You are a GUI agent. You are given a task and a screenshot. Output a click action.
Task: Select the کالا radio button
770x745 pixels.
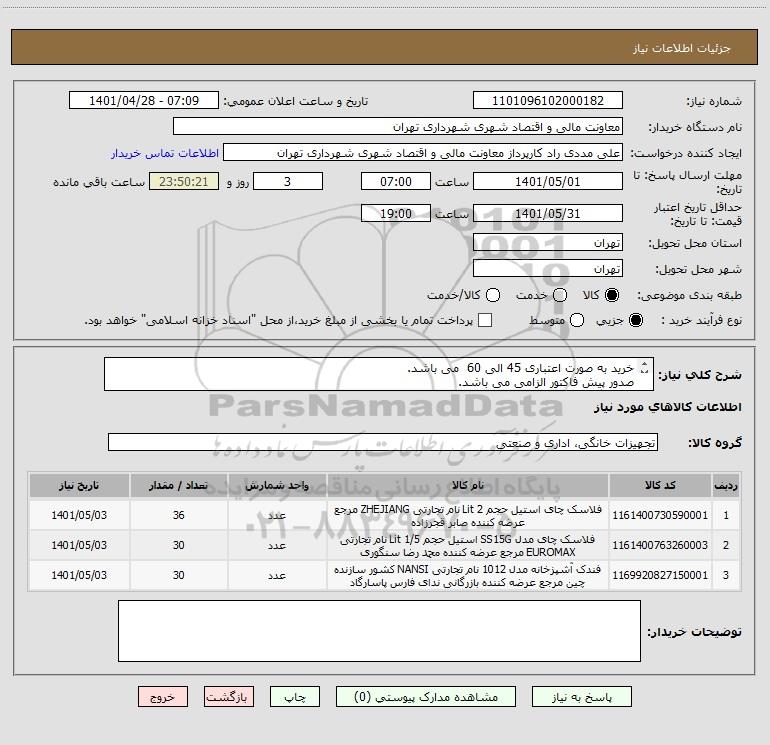point(612,295)
